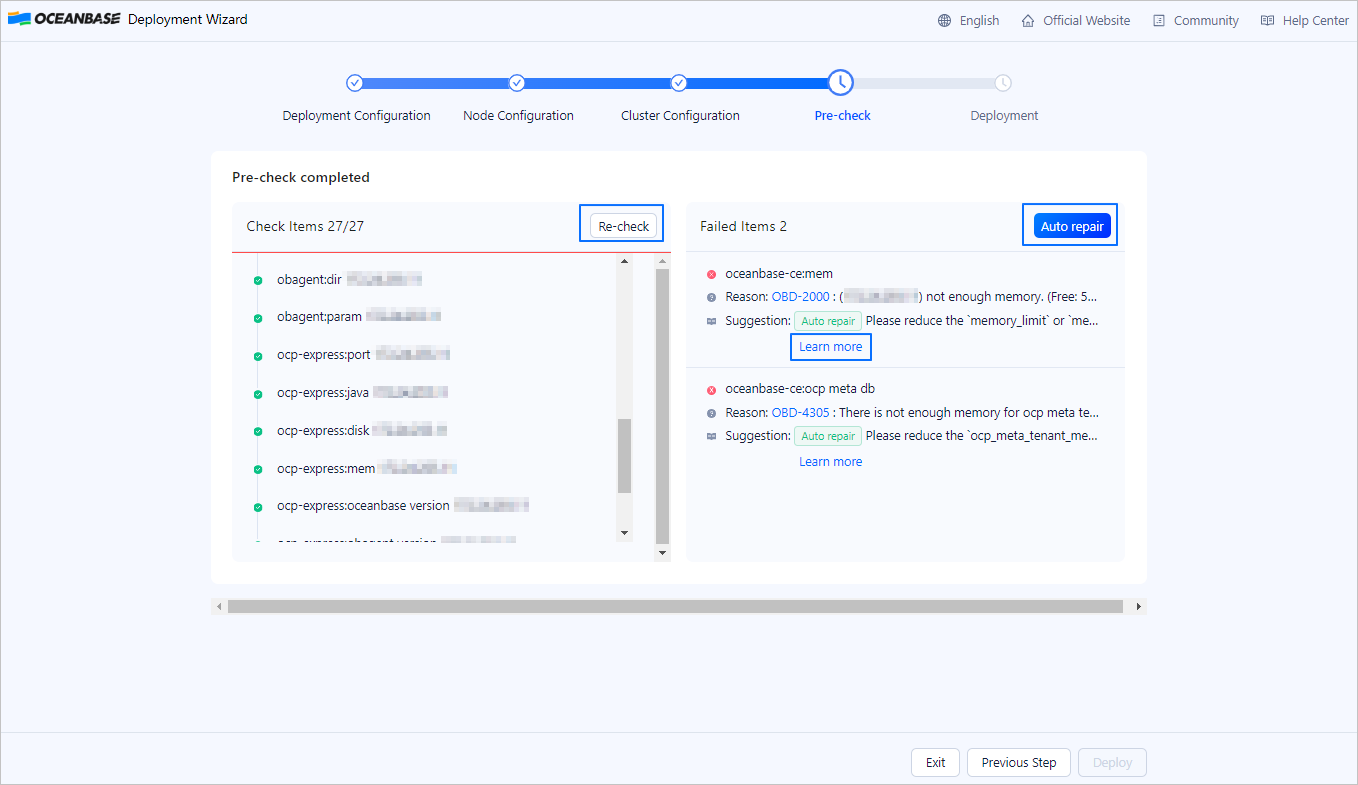Open the Community link
Screen dimensions: 1358x785
tap(1206, 20)
